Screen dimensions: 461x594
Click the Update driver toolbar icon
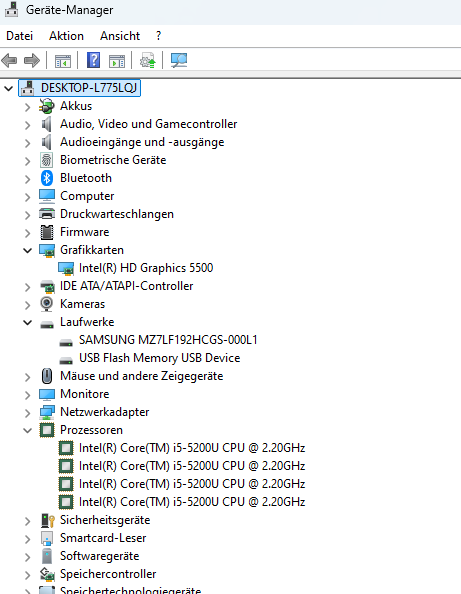tap(148, 60)
